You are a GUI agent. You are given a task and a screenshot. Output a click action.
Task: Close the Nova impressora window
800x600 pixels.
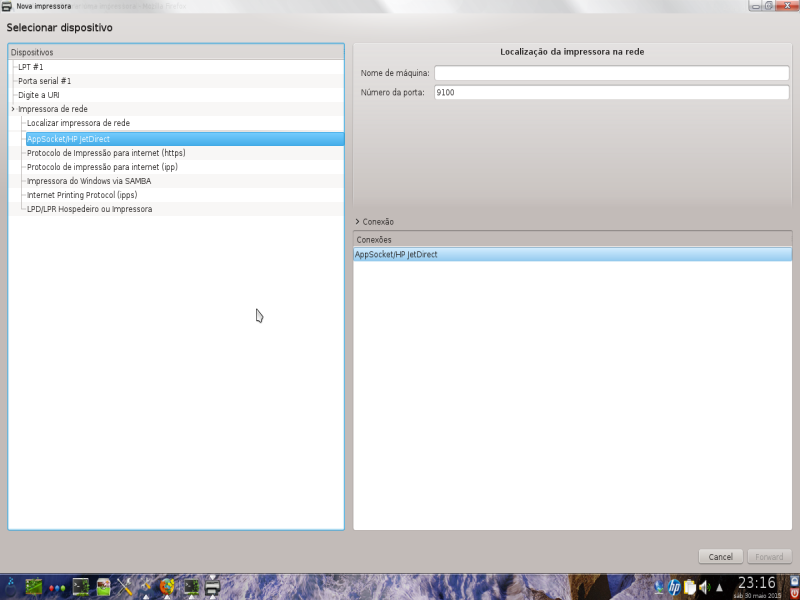(x=787, y=5)
